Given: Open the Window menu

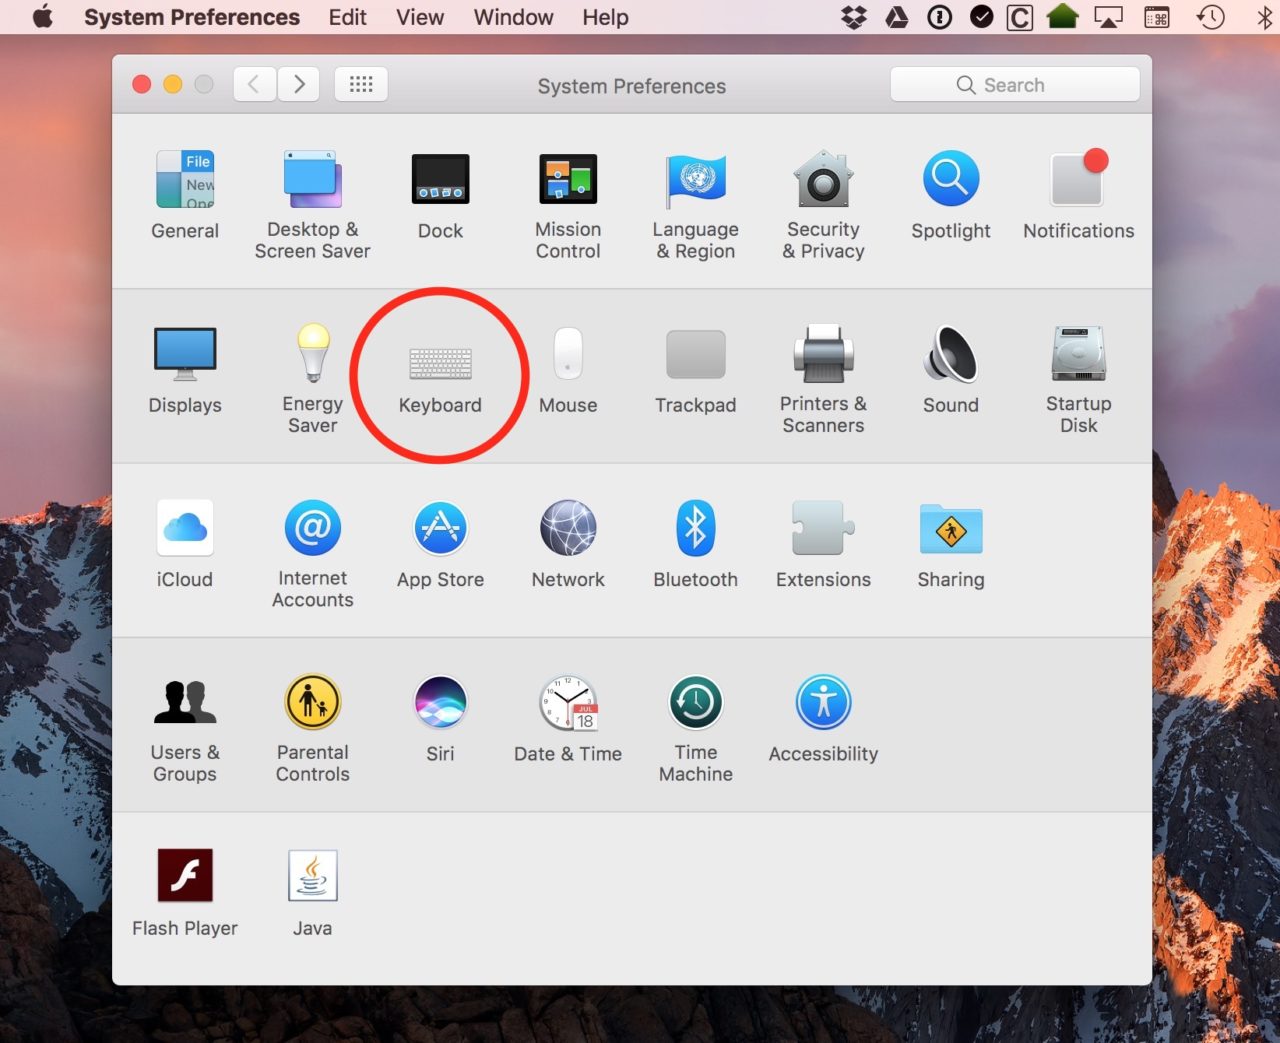Looking at the screenshot, I should click(513, 17).
